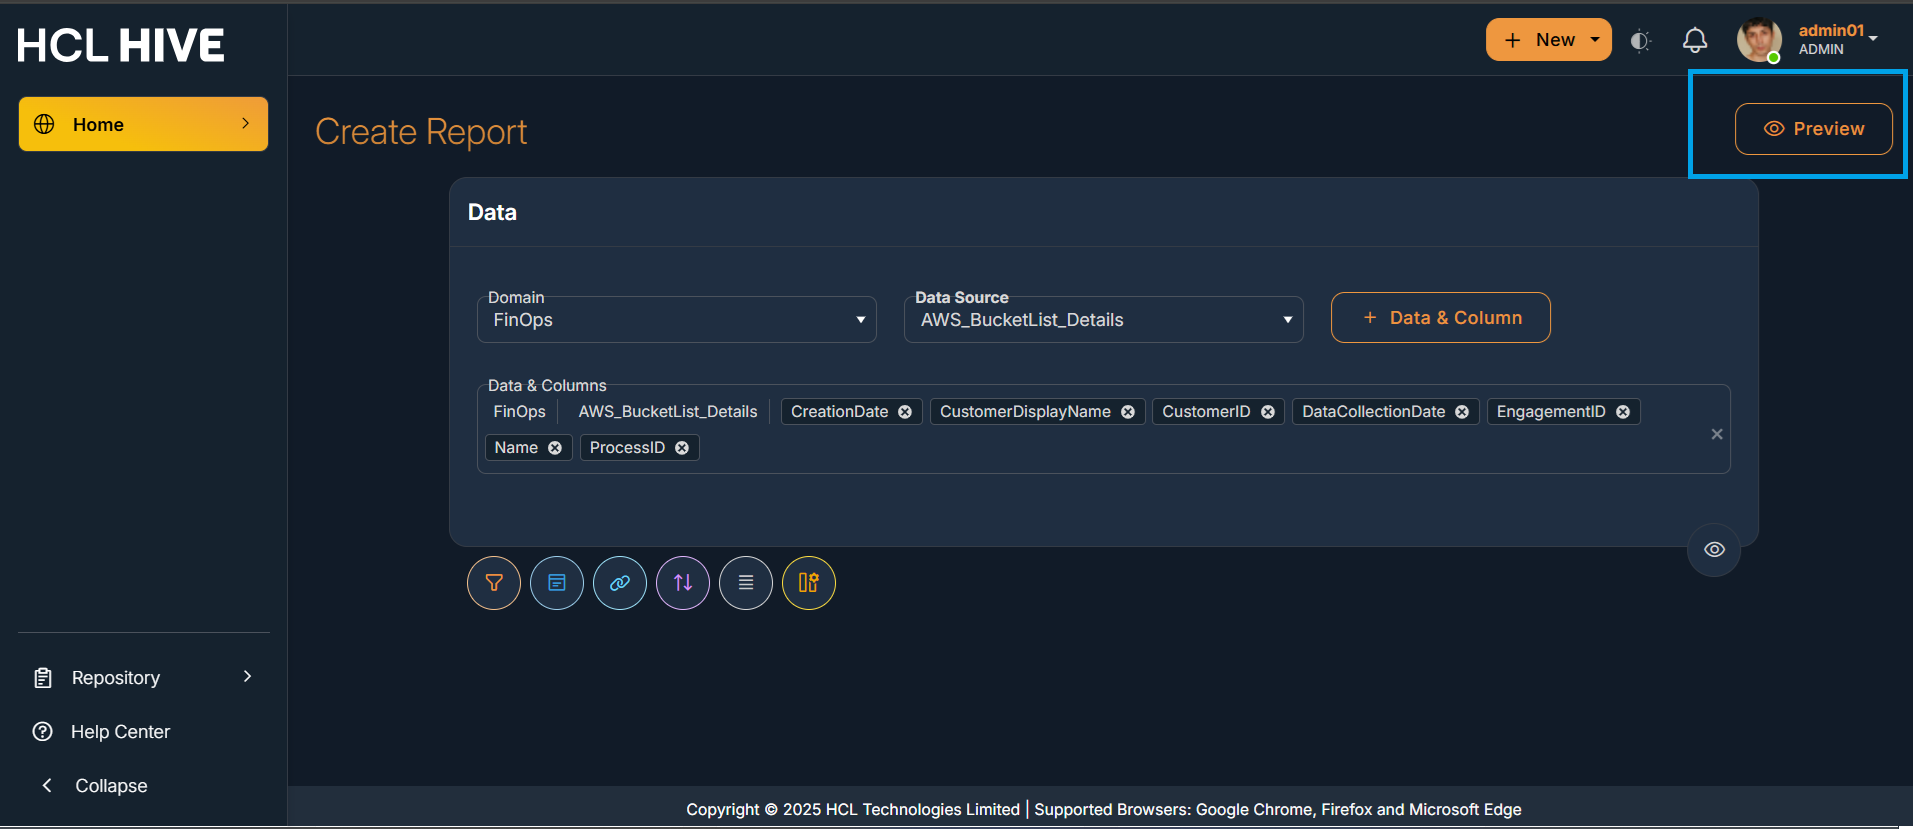Remove the CustomerDisplayName column chip
The width and height of the screenshot is (1913, 829).
click(1128, 412)
